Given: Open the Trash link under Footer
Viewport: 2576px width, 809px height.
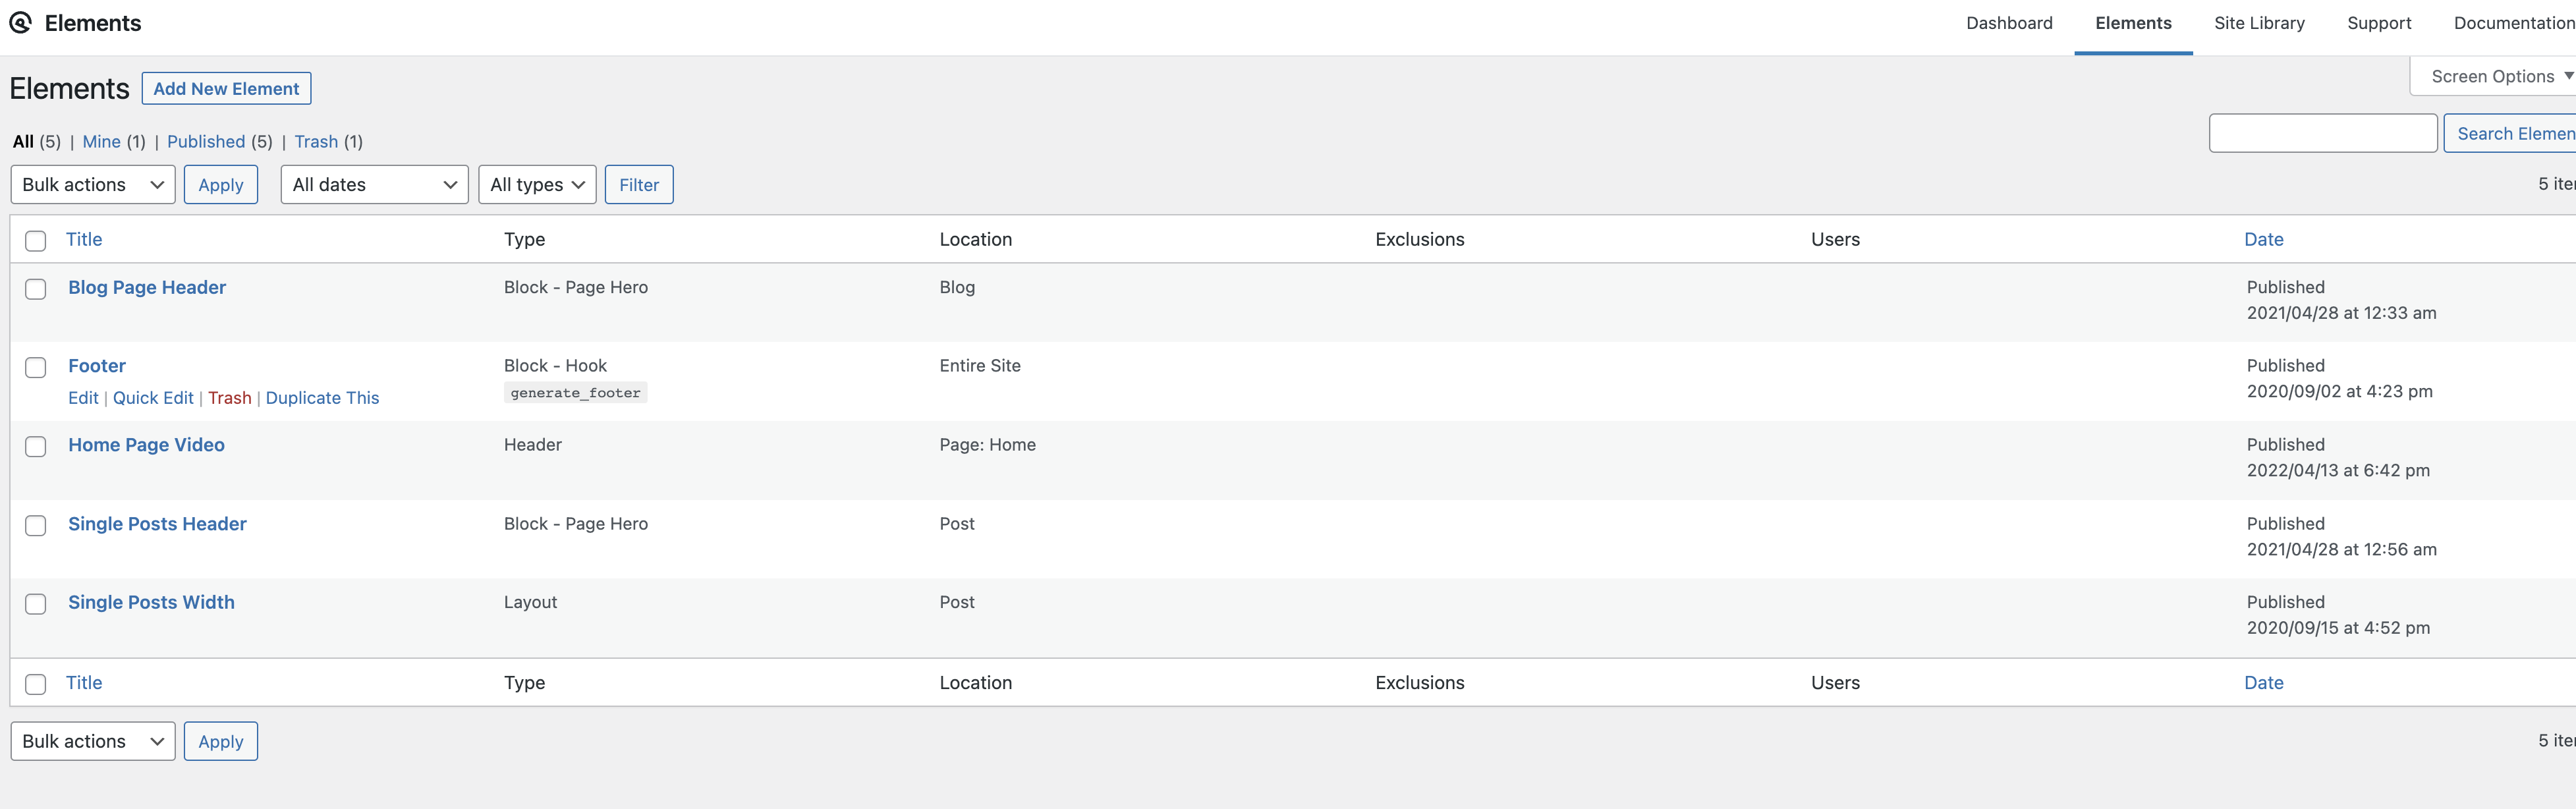Looking at the screenshot, I should tap(230, 398).
